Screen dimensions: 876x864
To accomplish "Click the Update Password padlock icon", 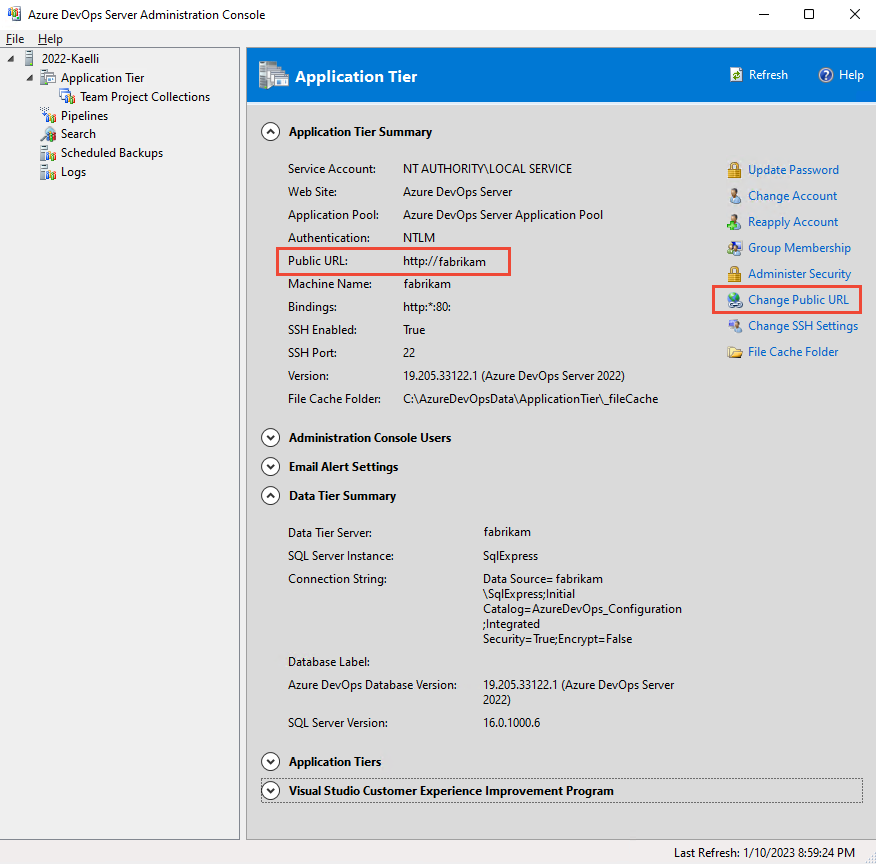I will pos(734,169).
